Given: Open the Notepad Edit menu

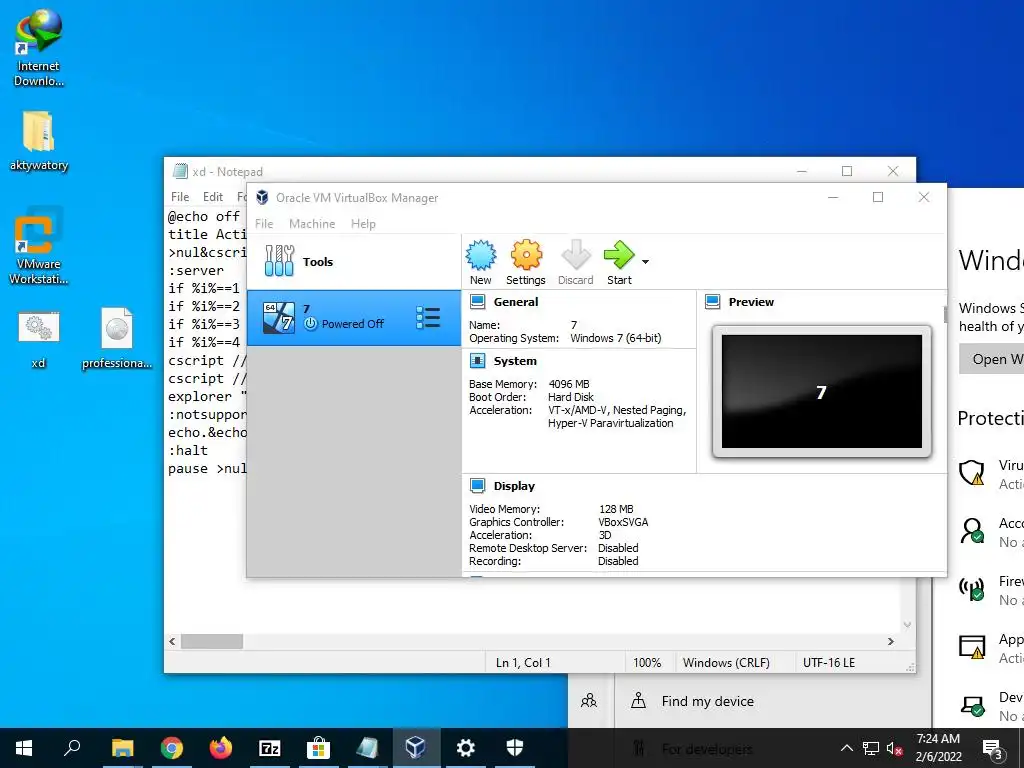Looking at the screenshot, I should (213, 197).
